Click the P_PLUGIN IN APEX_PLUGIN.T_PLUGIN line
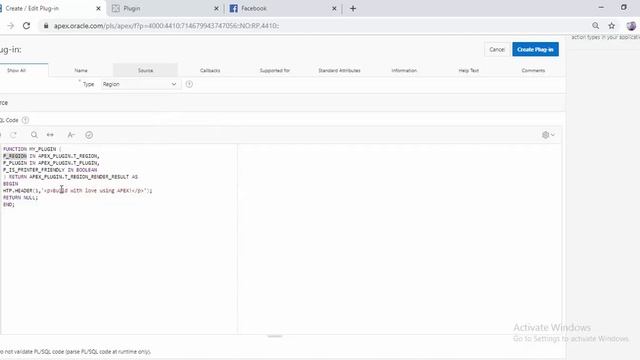This screenshot has height=360, width=640. point(51,163)
